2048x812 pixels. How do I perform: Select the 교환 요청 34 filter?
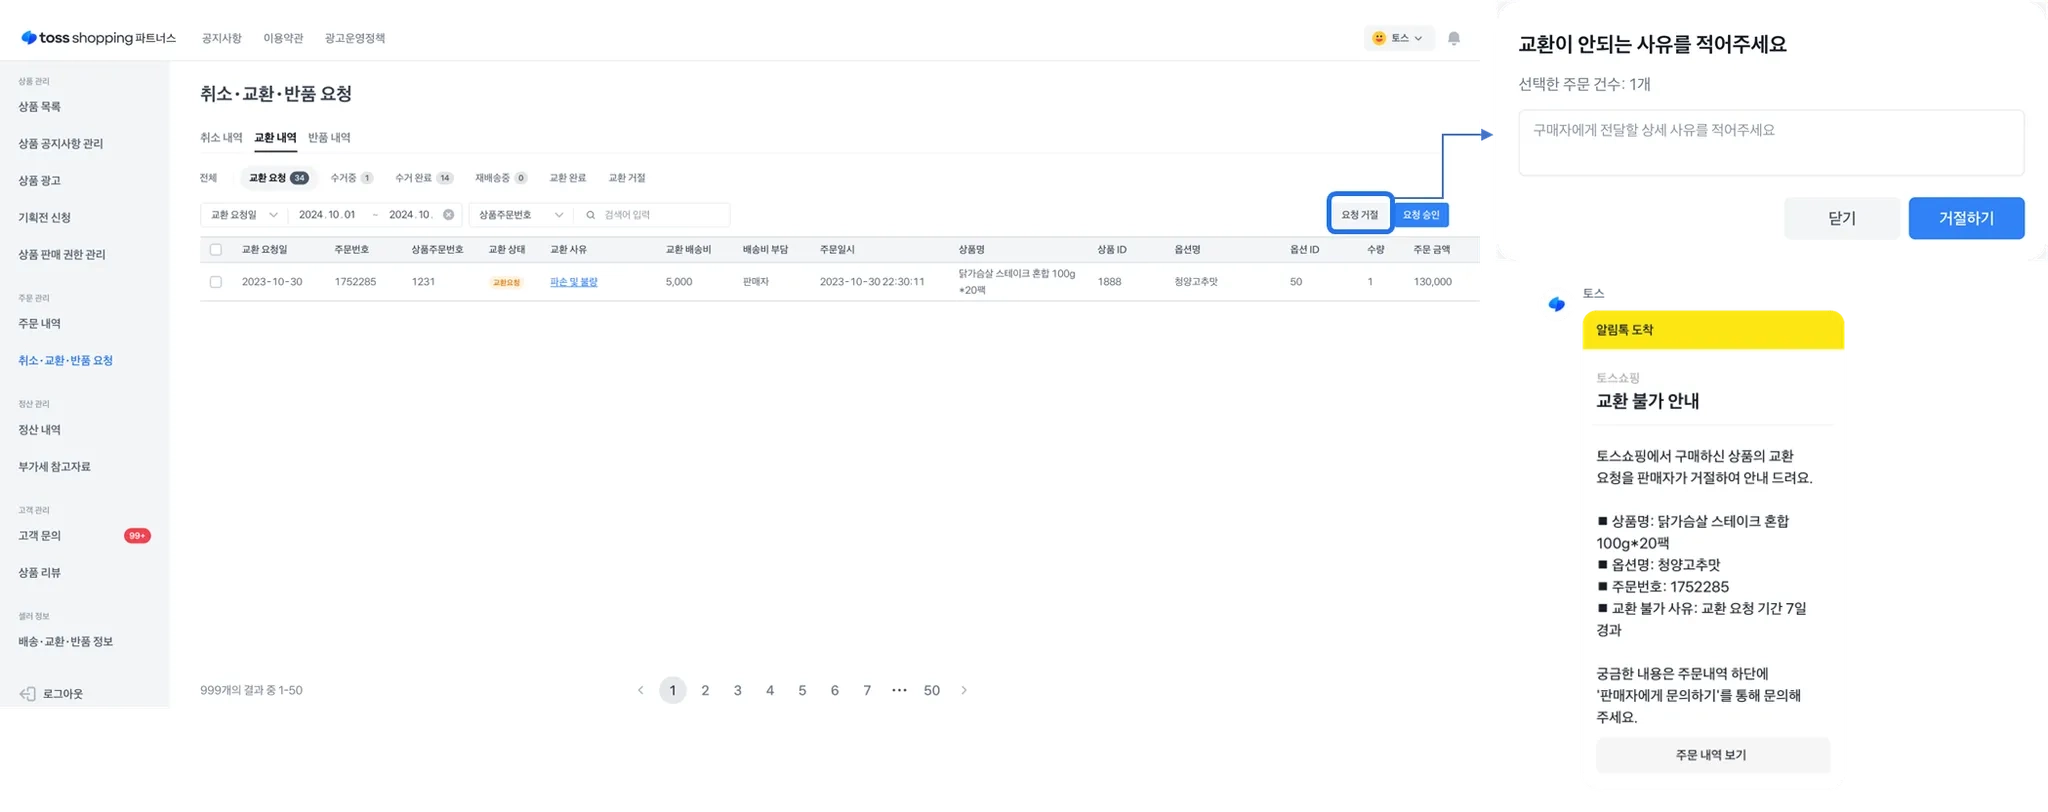(278, 178)
